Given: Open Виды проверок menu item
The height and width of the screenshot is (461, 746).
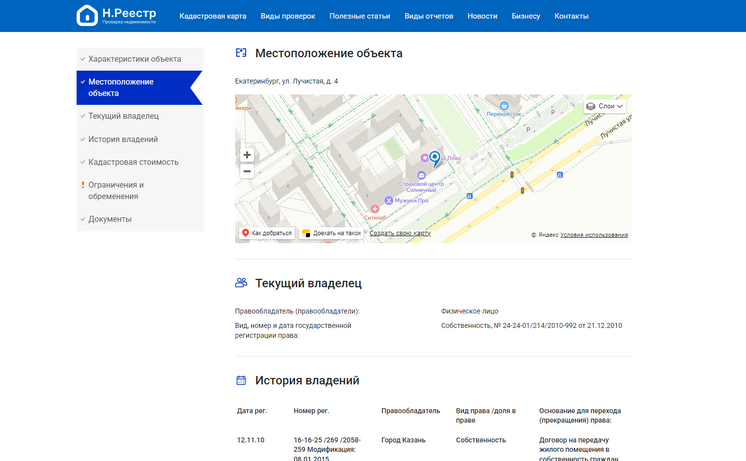Looking at the screenshot, I should point(287,16).
